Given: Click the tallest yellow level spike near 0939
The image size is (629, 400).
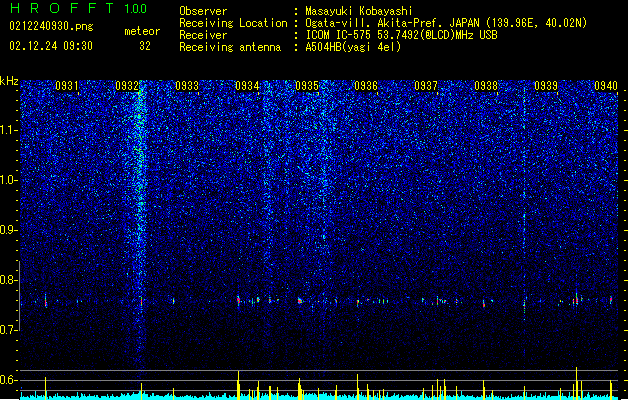Looking at the screenshot, I should tap(576, 382).
